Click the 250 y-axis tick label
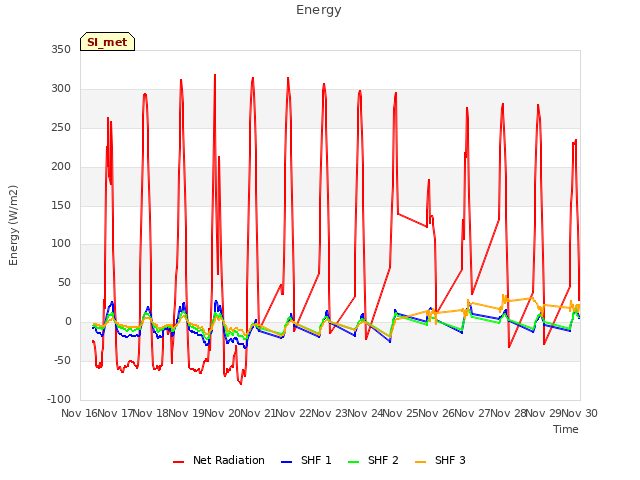The height and width of the screenshot is (480, 640). [x=61, y=128]
